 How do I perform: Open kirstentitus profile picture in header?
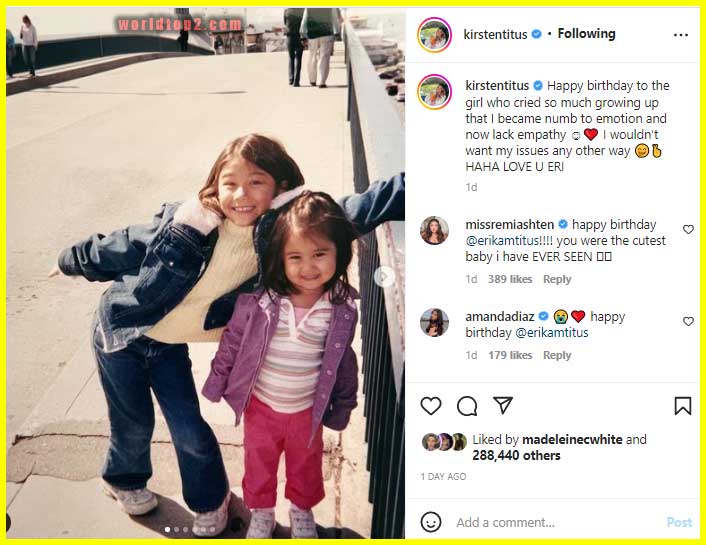(434, 35)
